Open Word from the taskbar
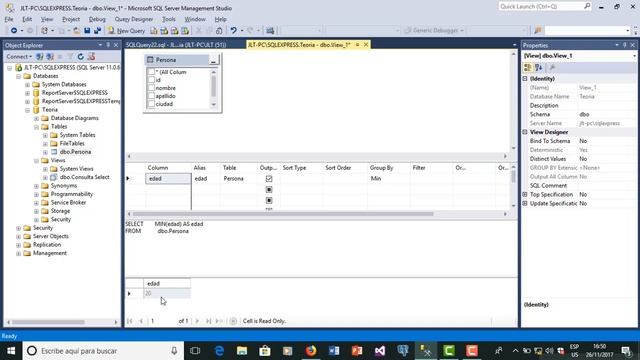Screen dimensions: 640x360 (334, 351)
